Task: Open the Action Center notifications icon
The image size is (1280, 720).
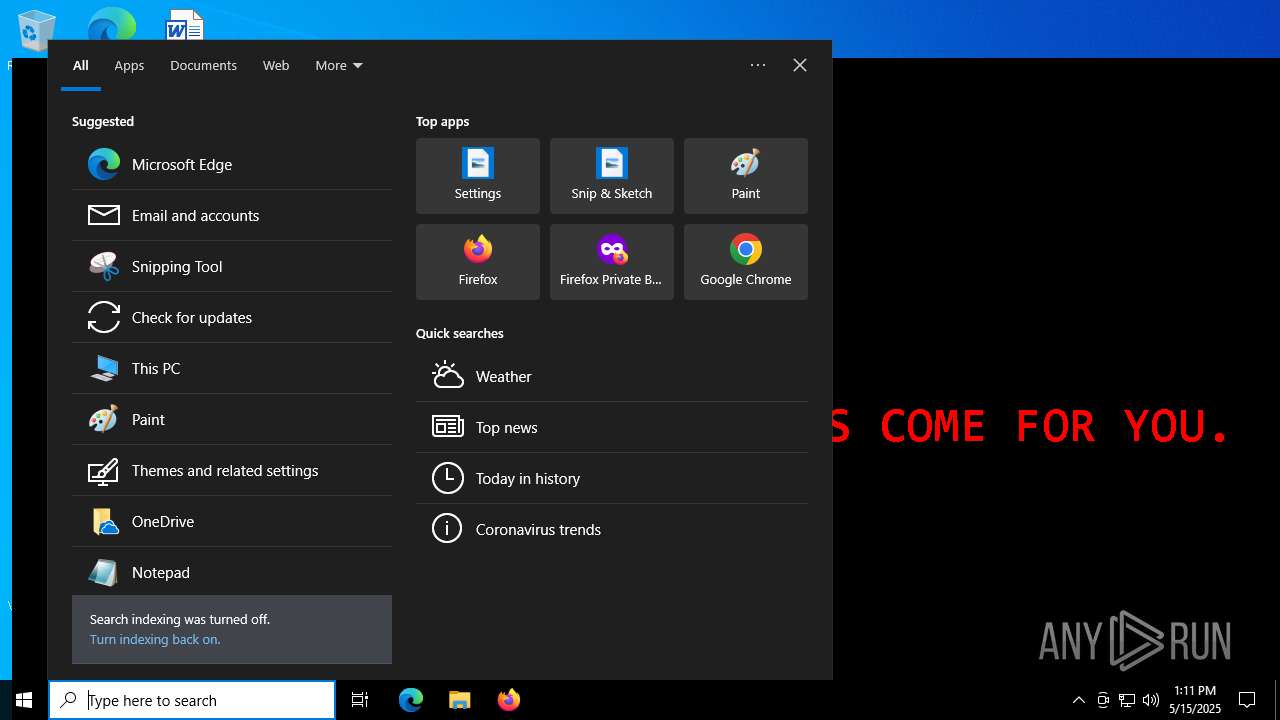Action: 1247,700
